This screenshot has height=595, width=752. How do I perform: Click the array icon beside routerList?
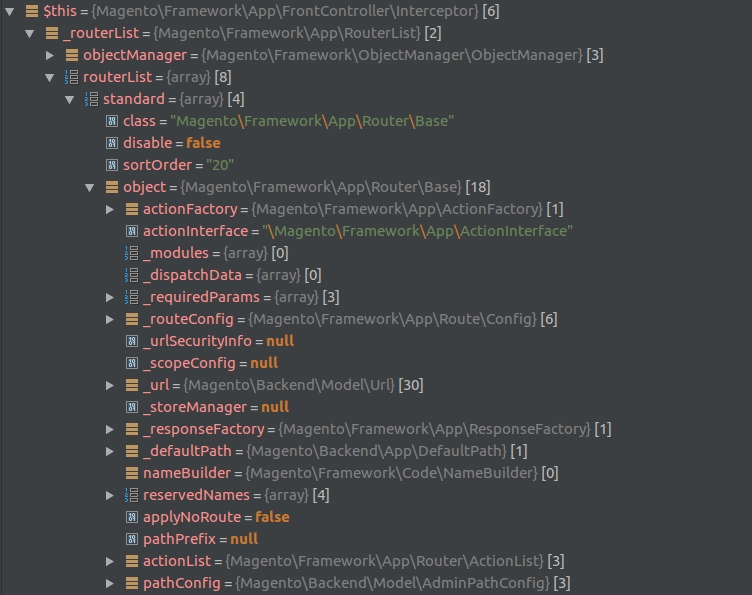(71, 77)
